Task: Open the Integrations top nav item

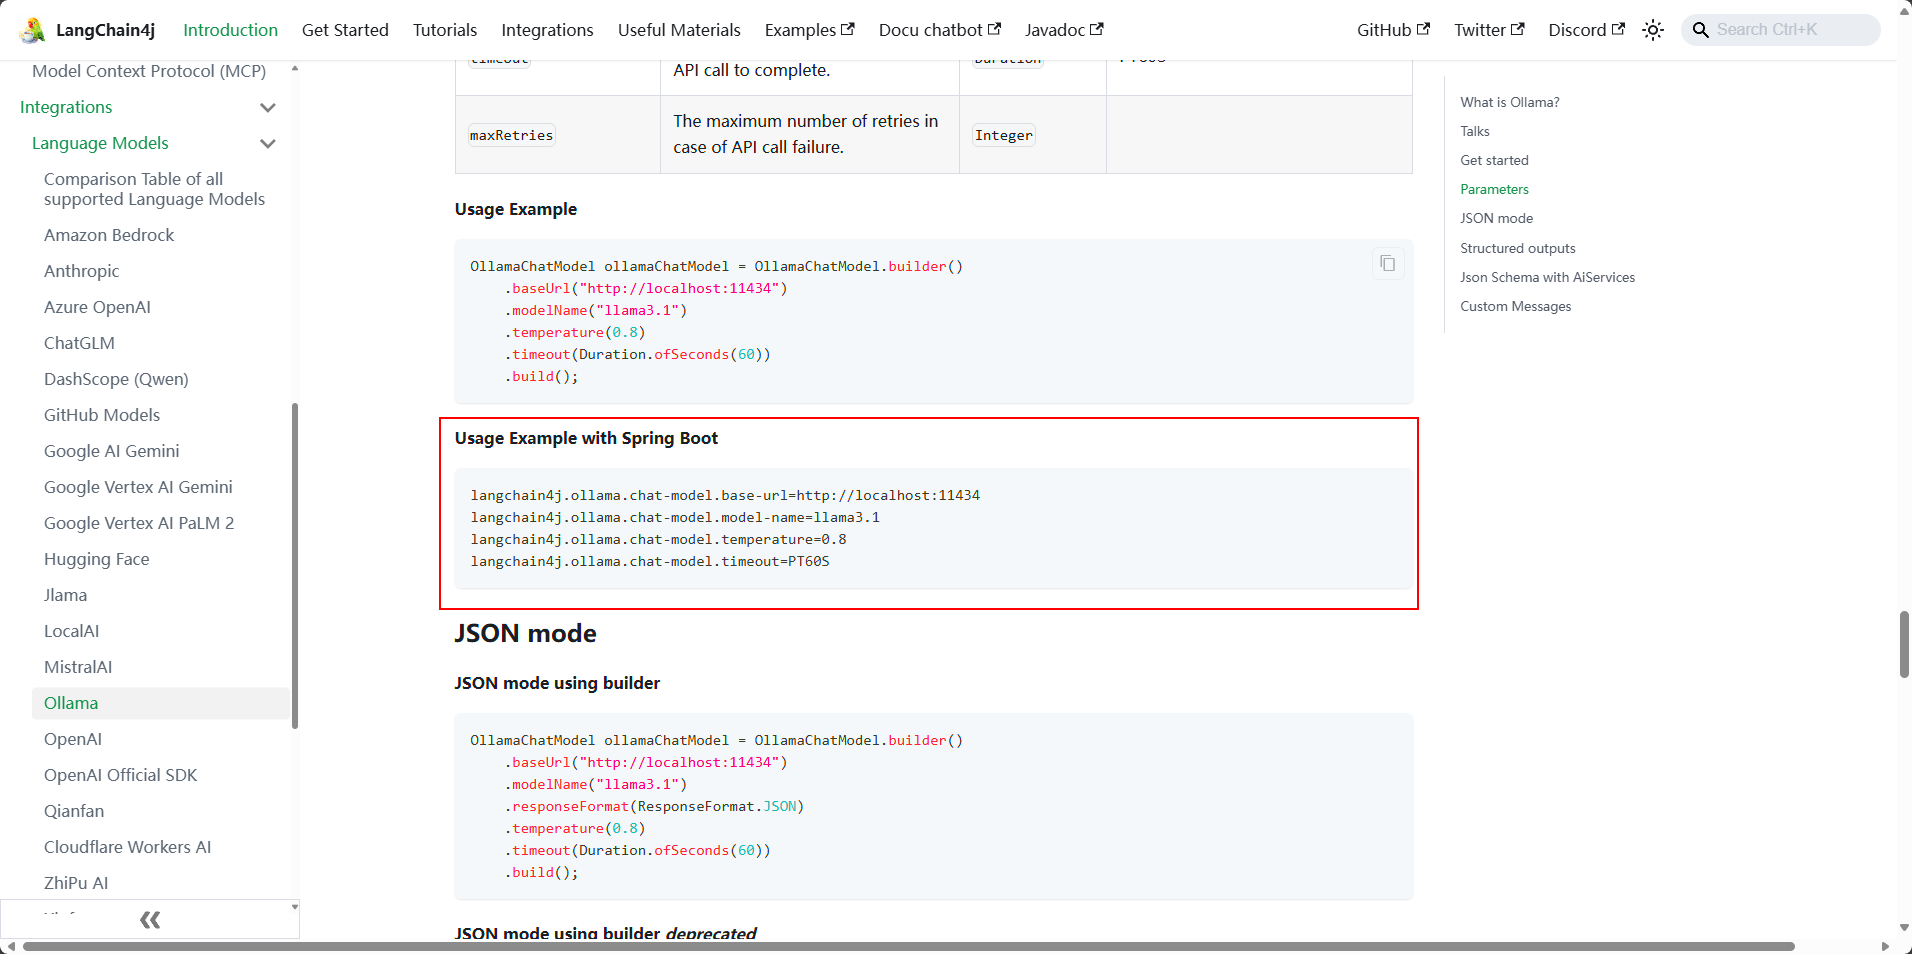Action: point(547,30)
